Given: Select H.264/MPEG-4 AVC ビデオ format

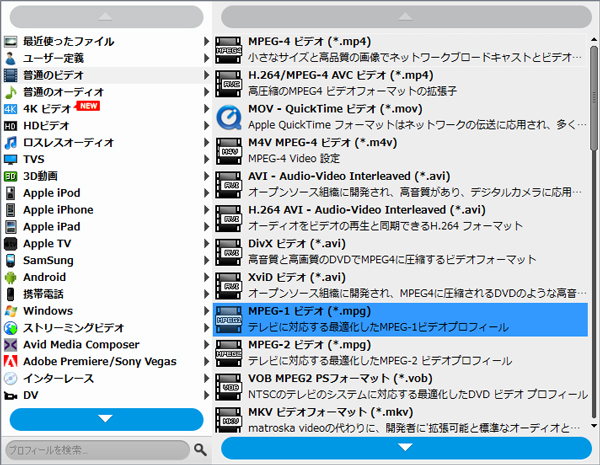Looking at the screenshot, I should 400,83.
